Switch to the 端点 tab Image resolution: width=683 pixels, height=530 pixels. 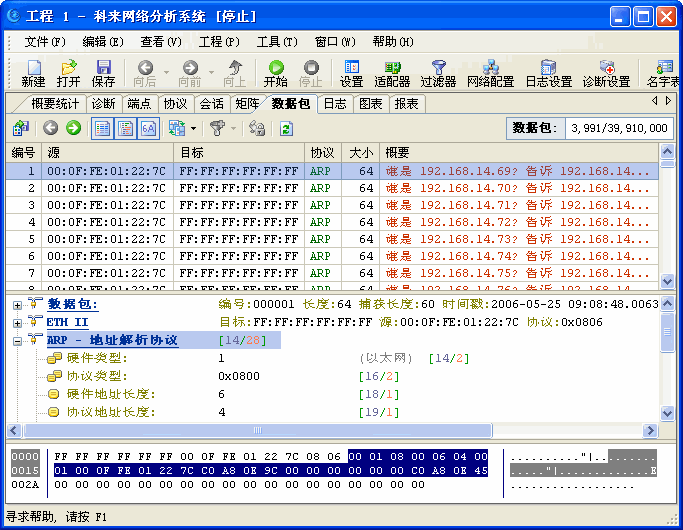coord(139,104)
